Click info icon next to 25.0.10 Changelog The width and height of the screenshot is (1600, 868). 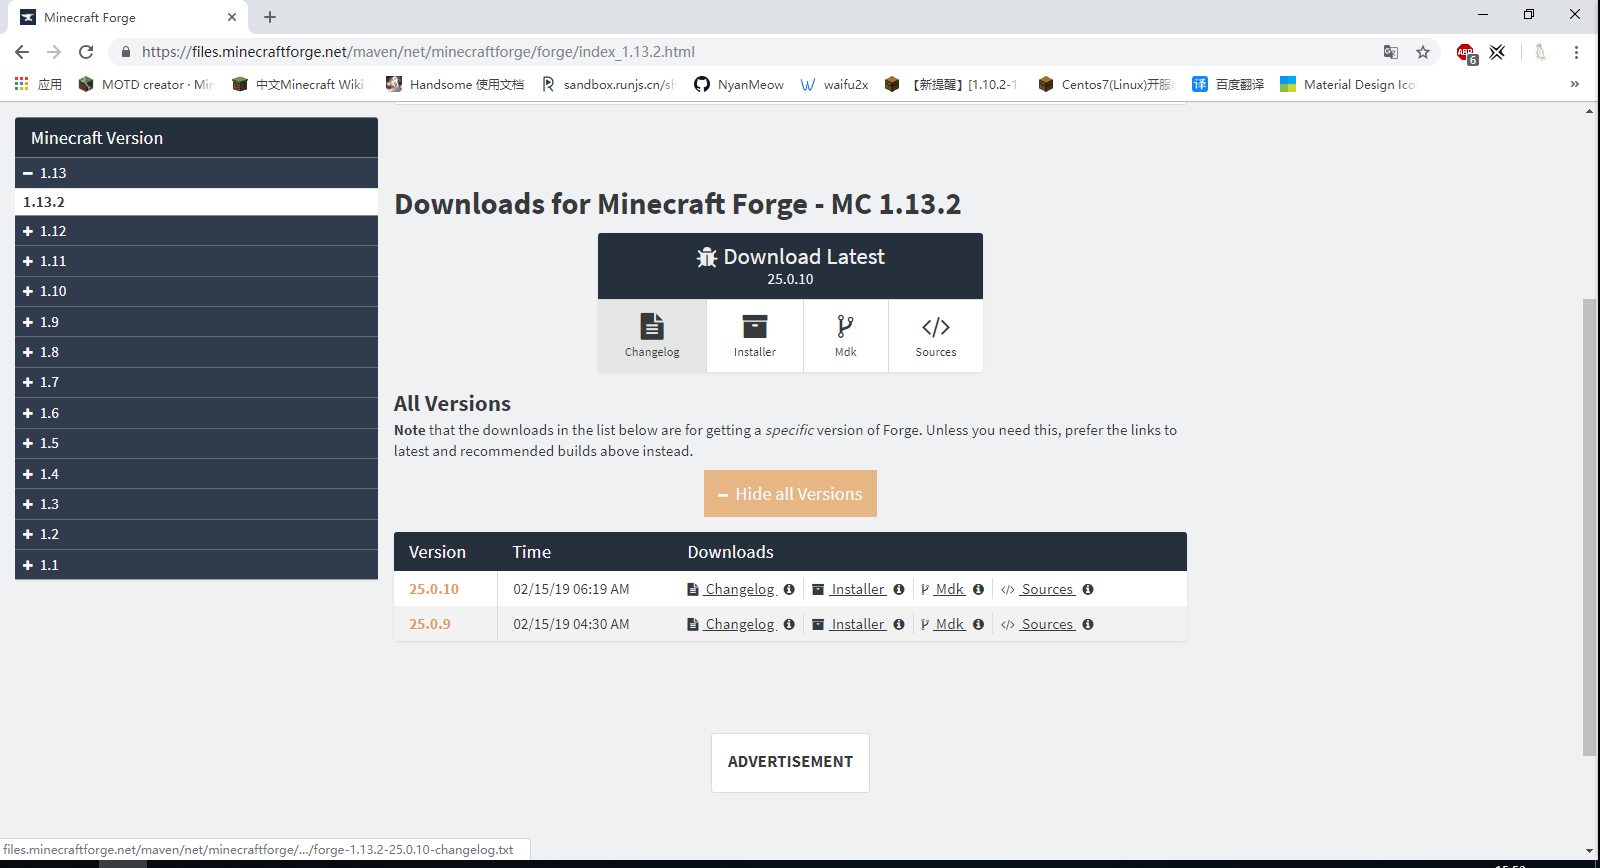point(789,590)
